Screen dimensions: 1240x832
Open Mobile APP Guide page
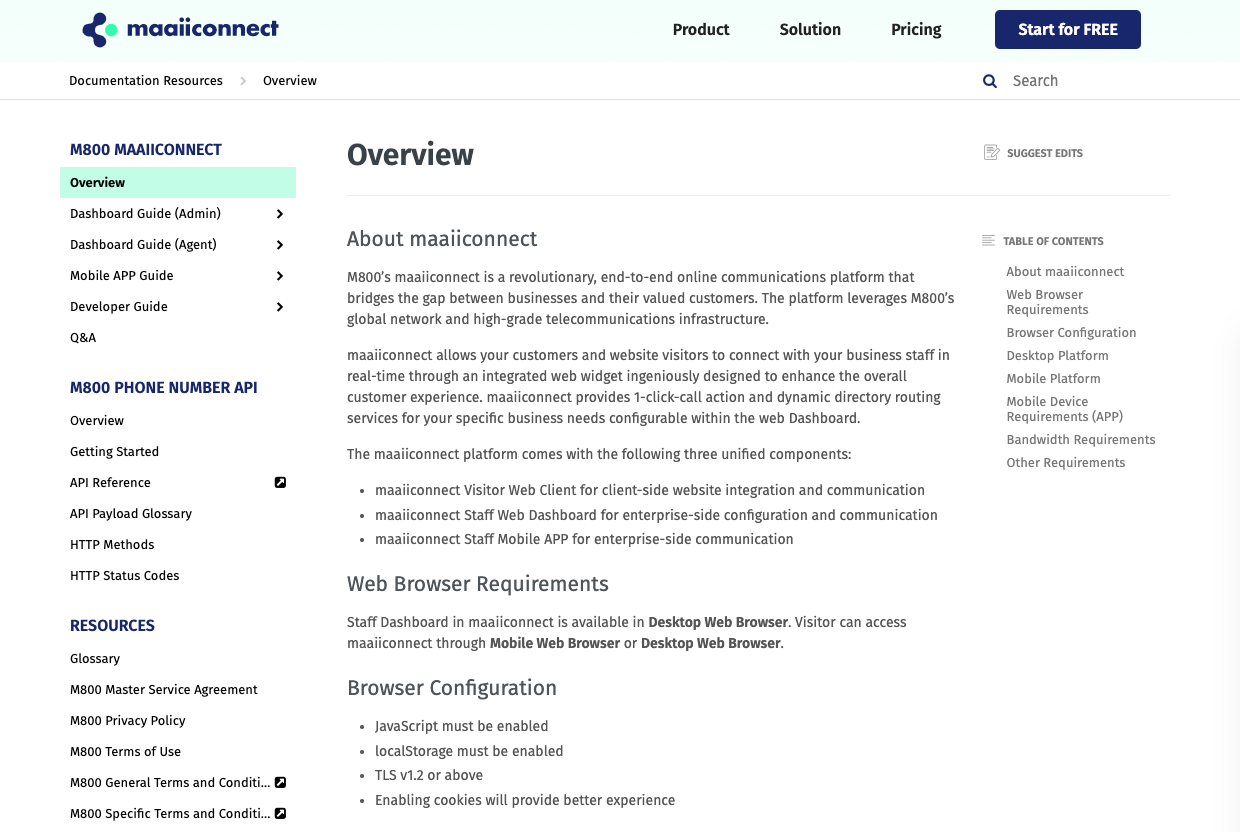coord(122,276)
